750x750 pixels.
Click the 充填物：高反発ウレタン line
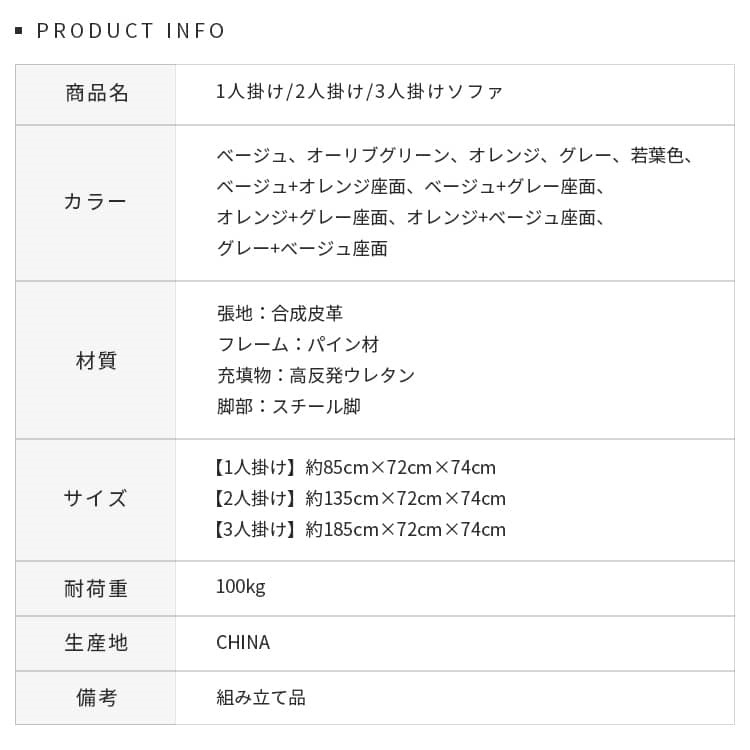coord(315,375)
